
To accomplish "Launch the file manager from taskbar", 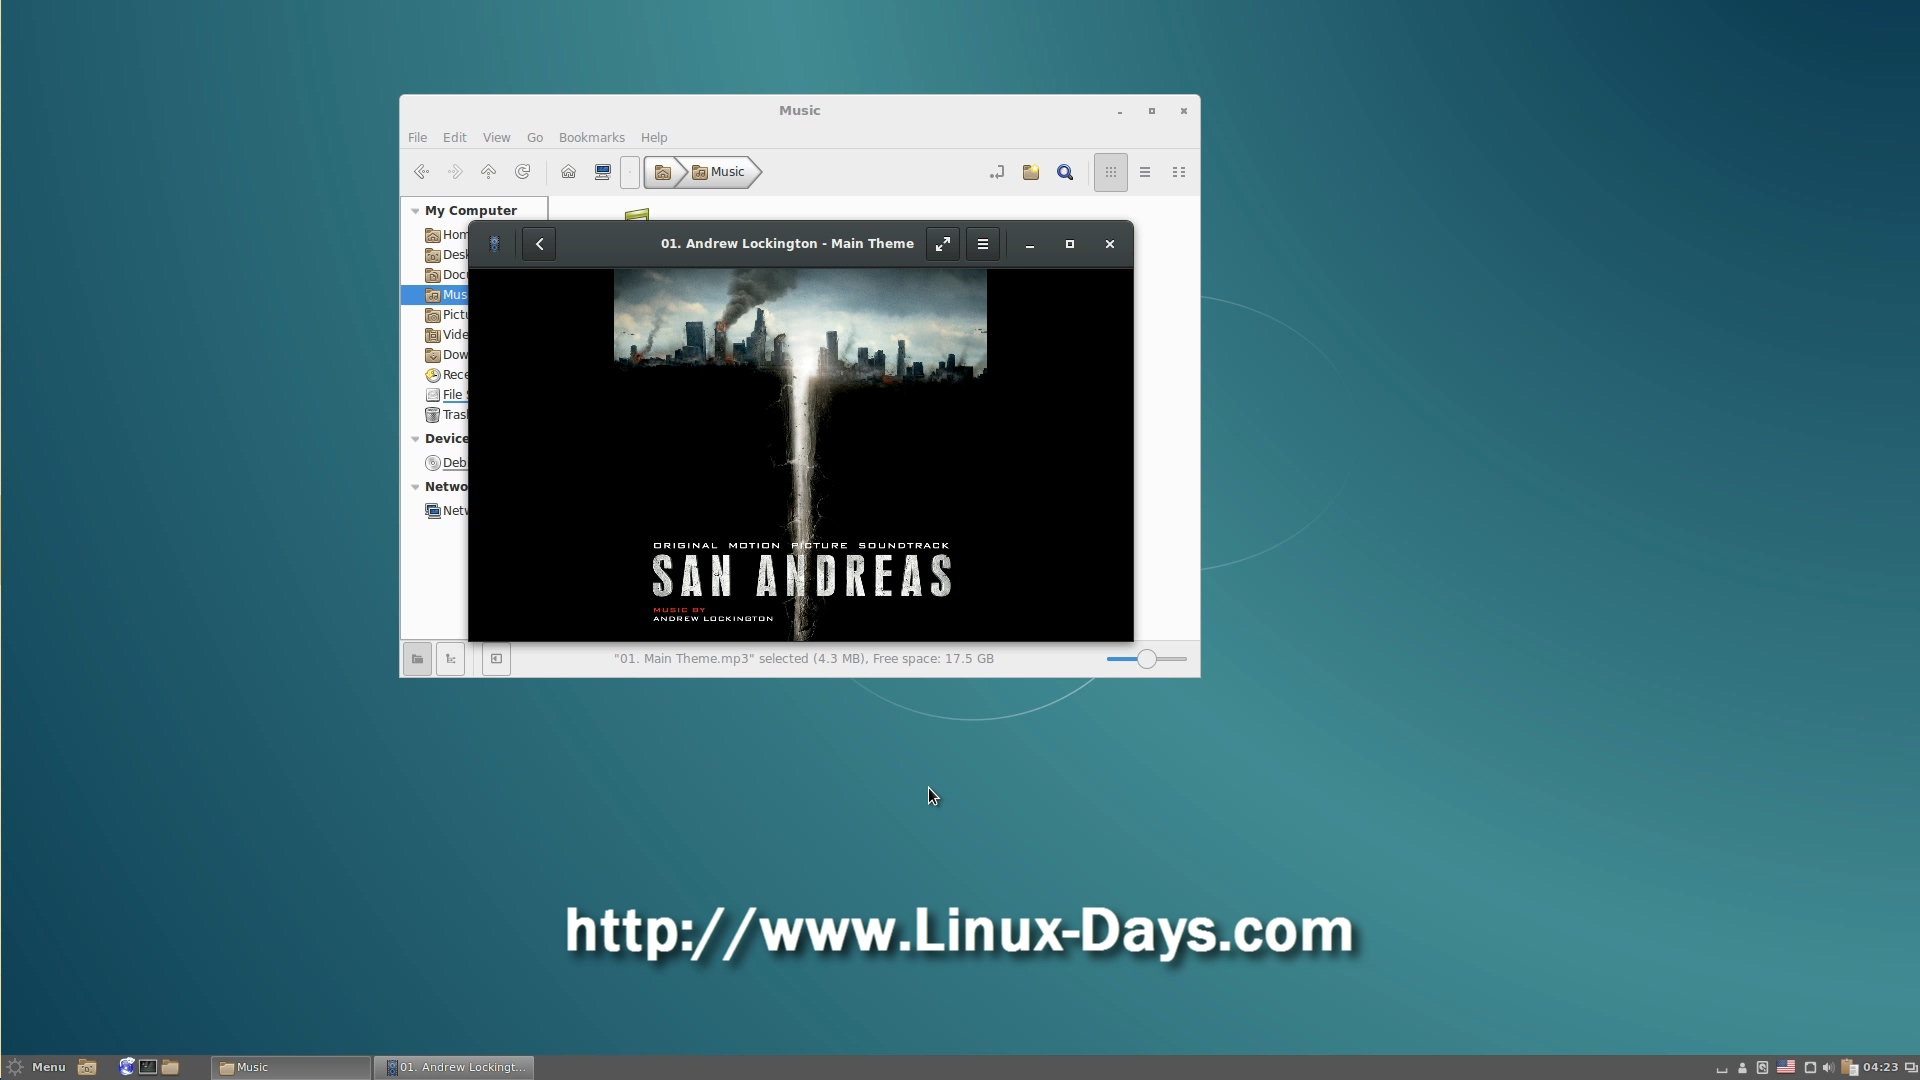I will click(x=170, y=1067).
